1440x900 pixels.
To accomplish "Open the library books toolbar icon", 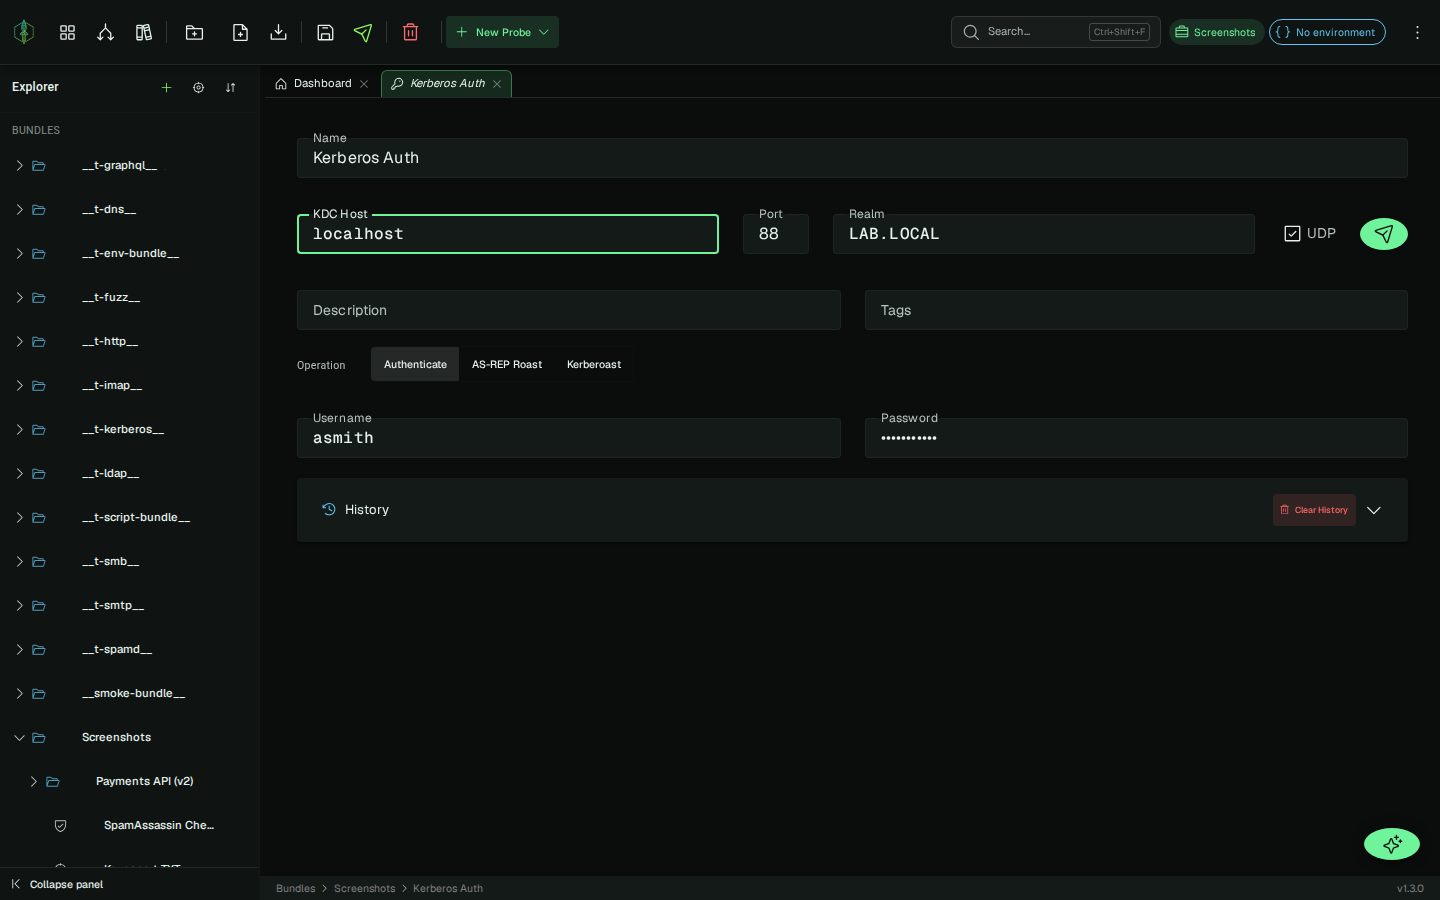I will point(144,32).
